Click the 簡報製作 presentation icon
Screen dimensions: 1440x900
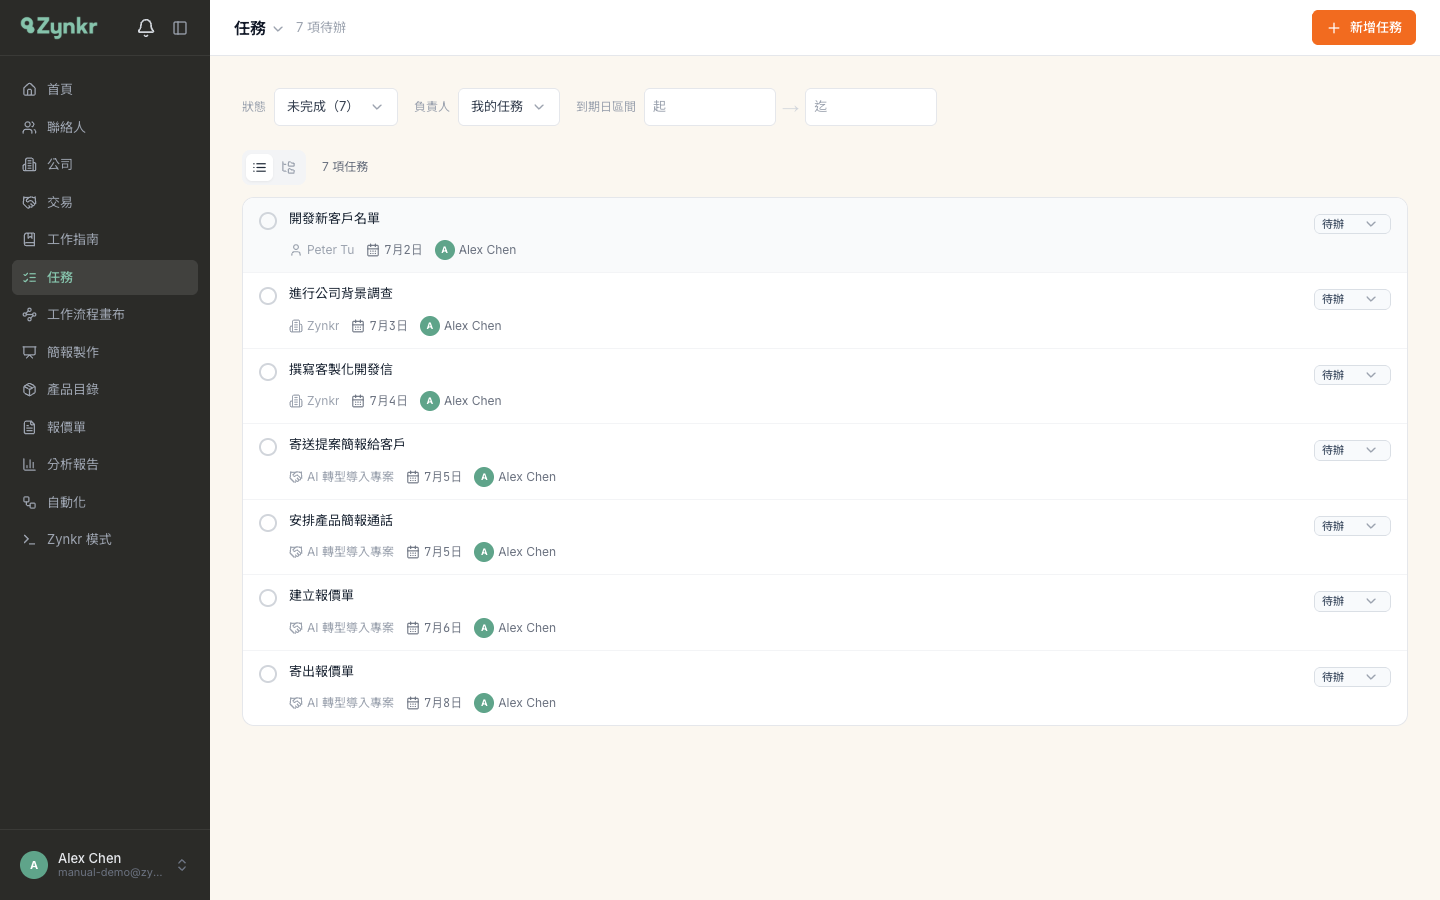pyautogui.click(x=30, y=352)
